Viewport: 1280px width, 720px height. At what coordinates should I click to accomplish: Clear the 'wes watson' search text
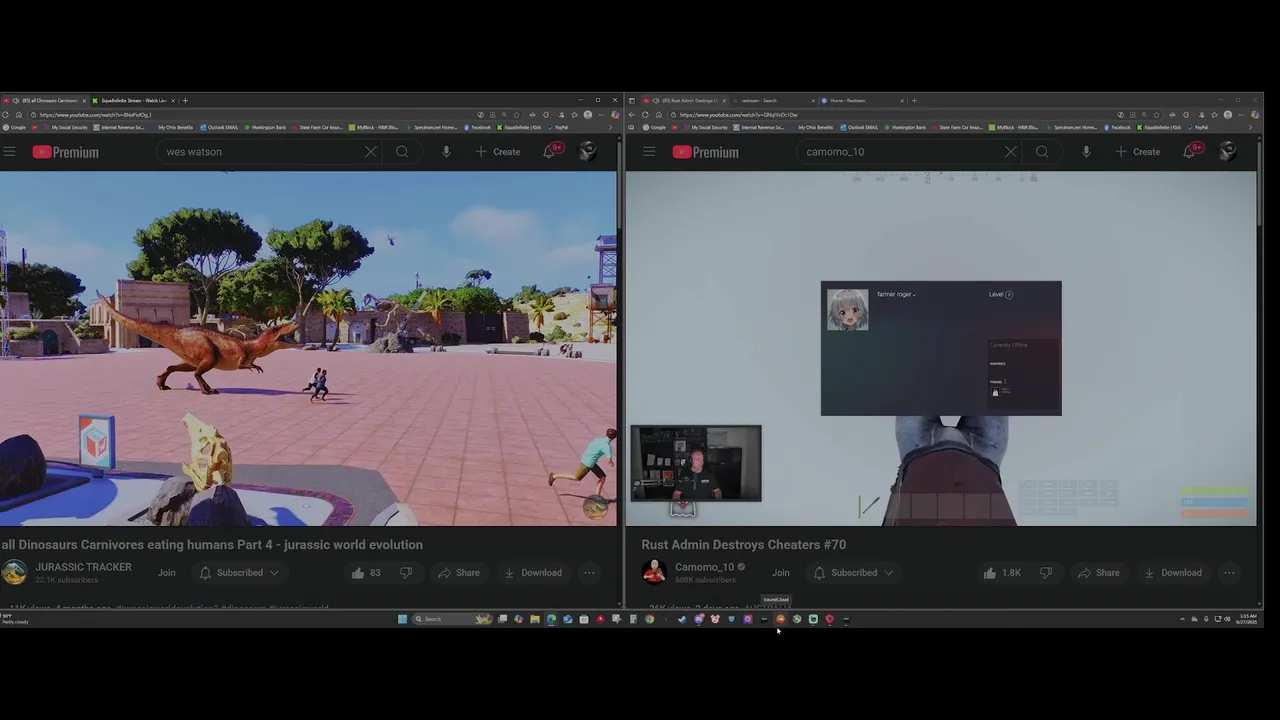click(371, 152)
